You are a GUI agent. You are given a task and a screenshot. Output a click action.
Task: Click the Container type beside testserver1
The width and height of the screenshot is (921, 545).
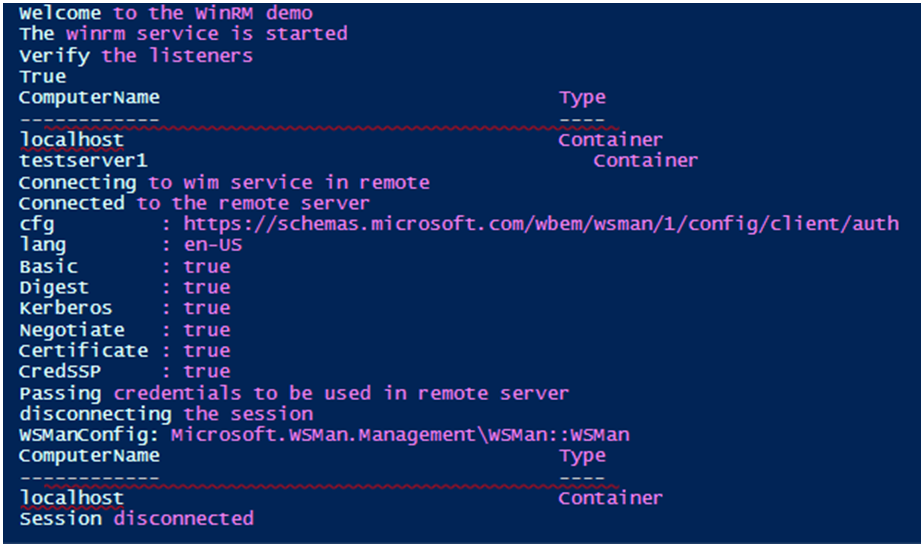coord(645,161)
